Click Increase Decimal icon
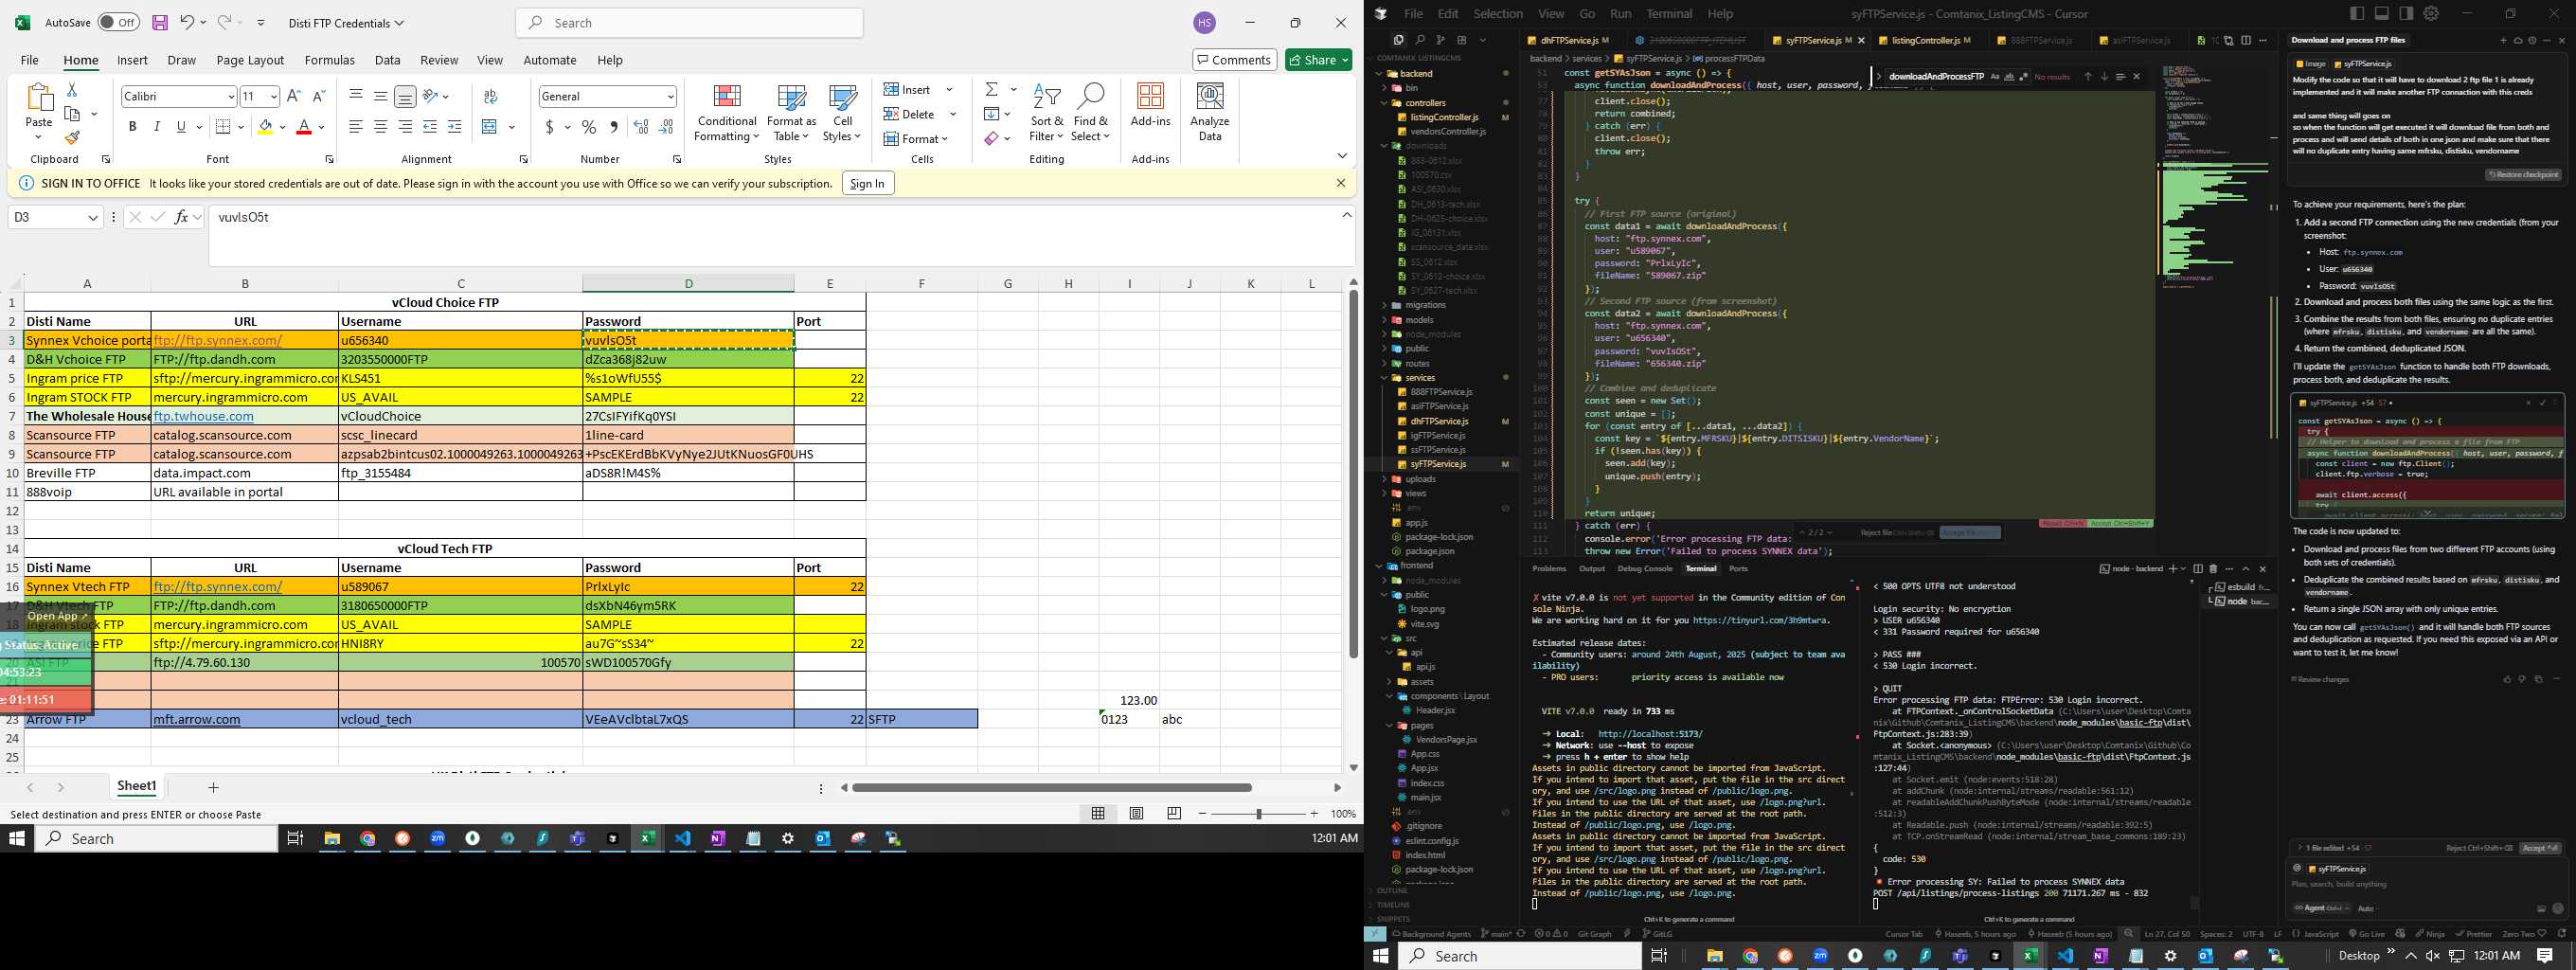The image size is (2576, 970). tap(641, 127)
